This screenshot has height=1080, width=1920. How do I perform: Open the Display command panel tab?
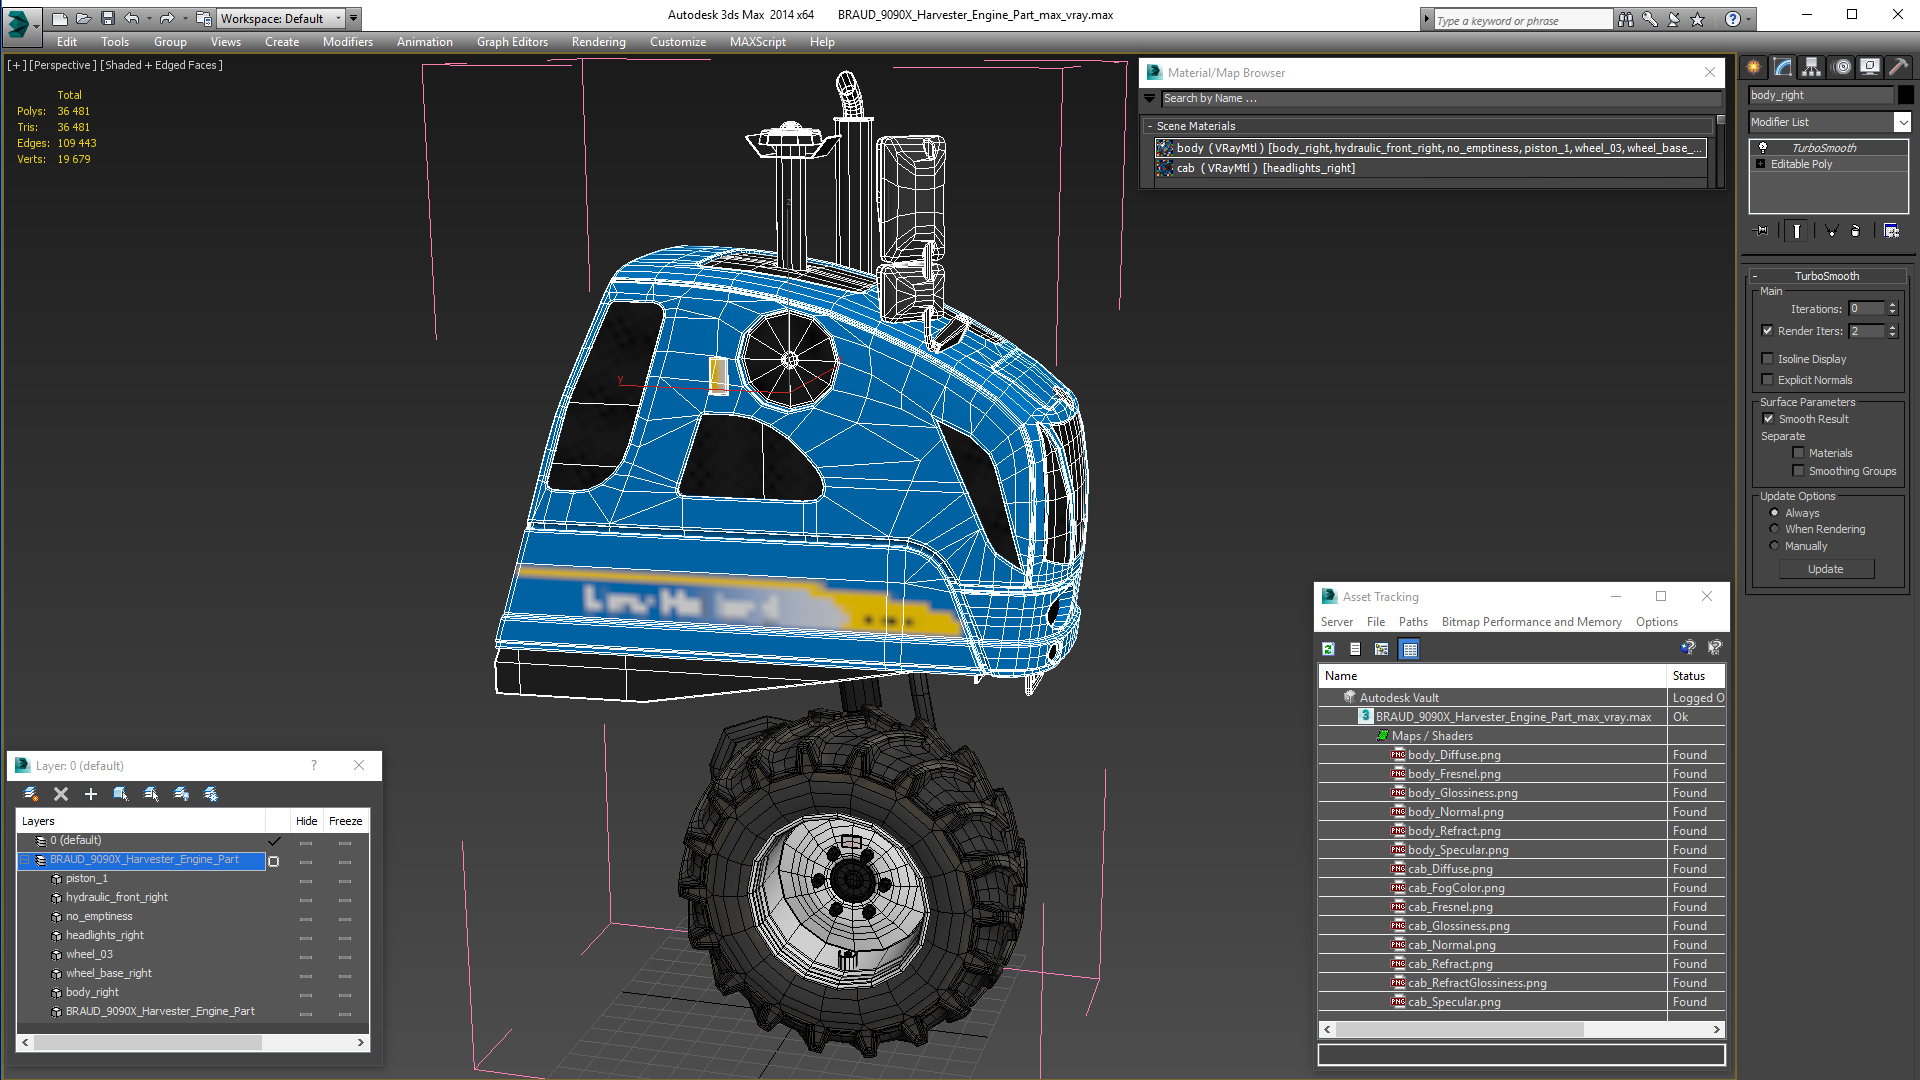point(1869,67)
